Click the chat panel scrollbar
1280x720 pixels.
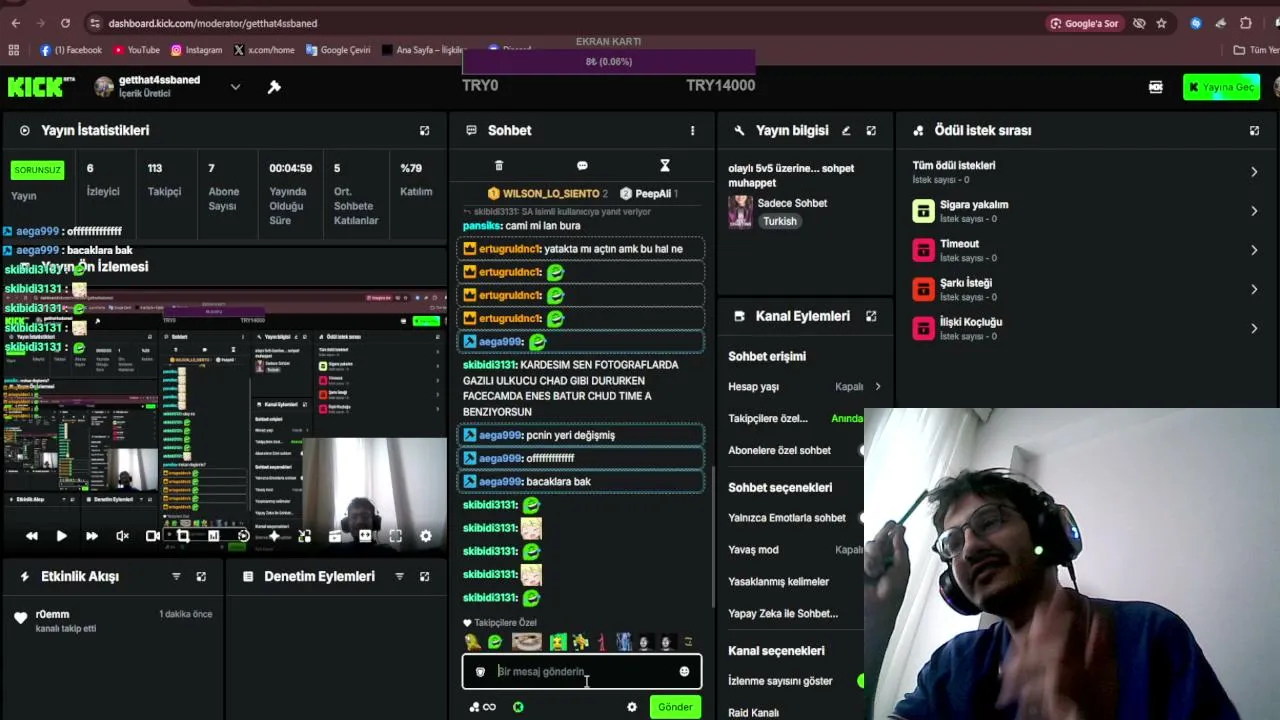713,535
